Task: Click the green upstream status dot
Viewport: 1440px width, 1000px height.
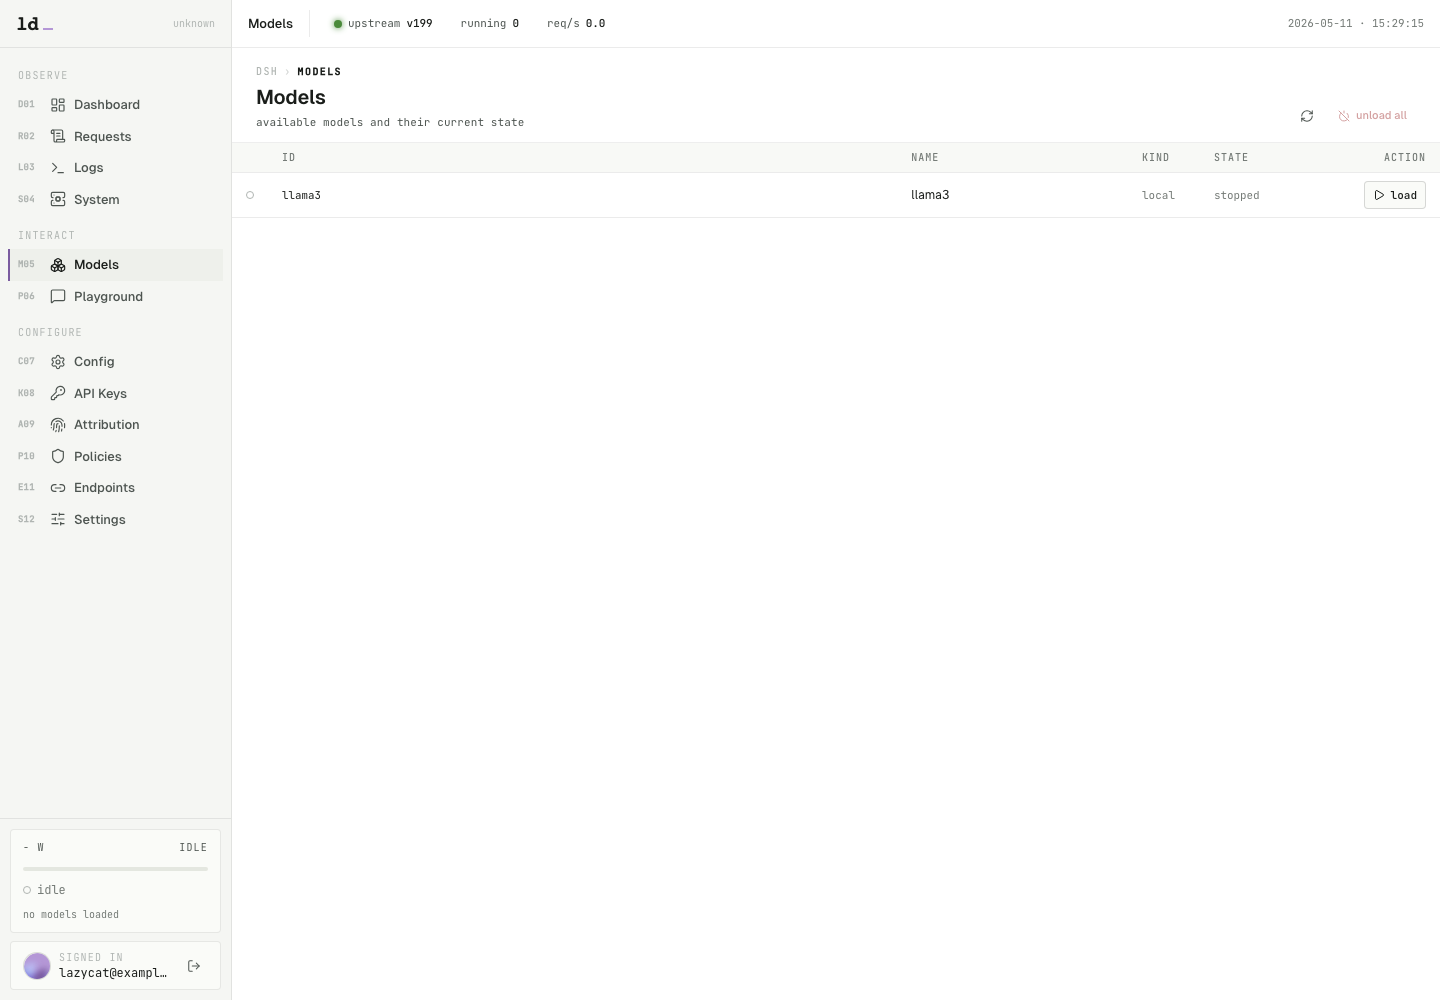Action: pos(338,24)
